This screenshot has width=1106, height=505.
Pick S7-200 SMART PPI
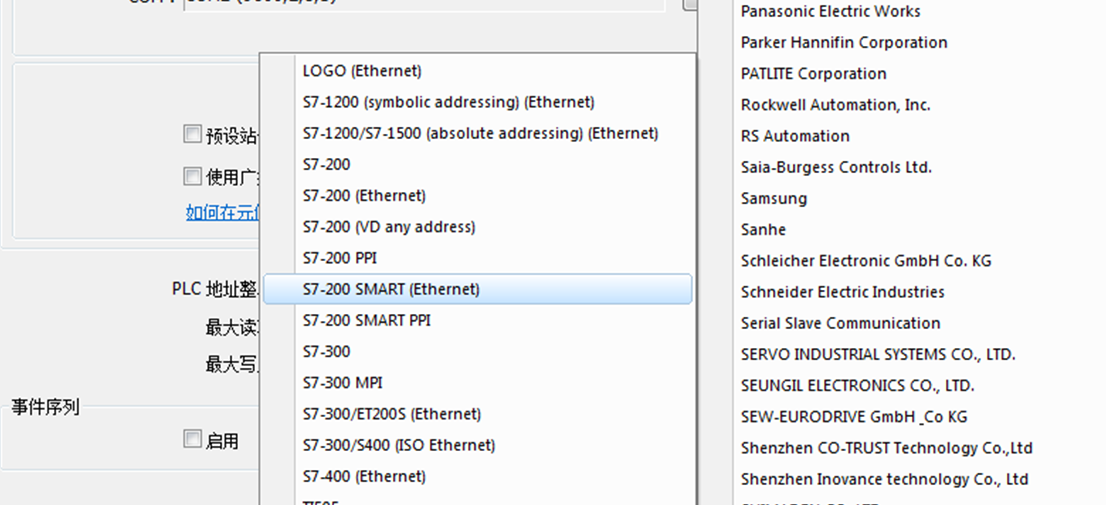[x=366, y=320]
